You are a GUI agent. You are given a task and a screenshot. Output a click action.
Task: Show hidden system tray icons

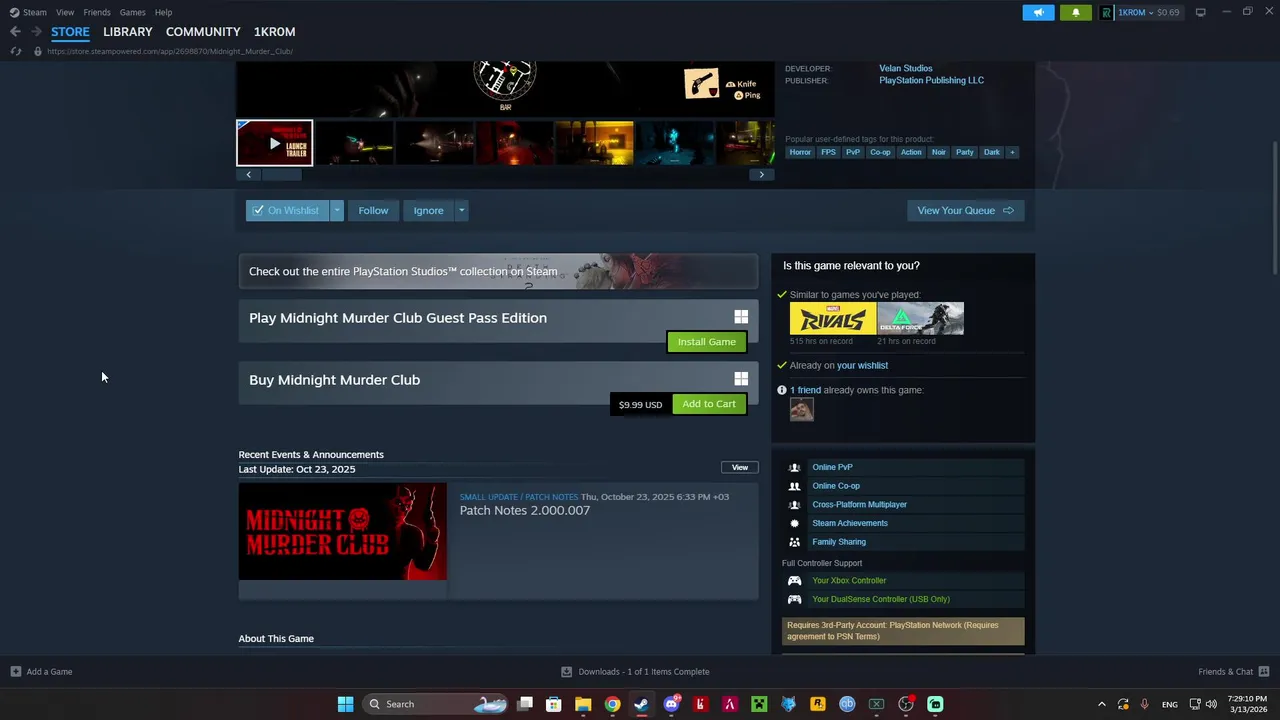[x=1102, y=704]
